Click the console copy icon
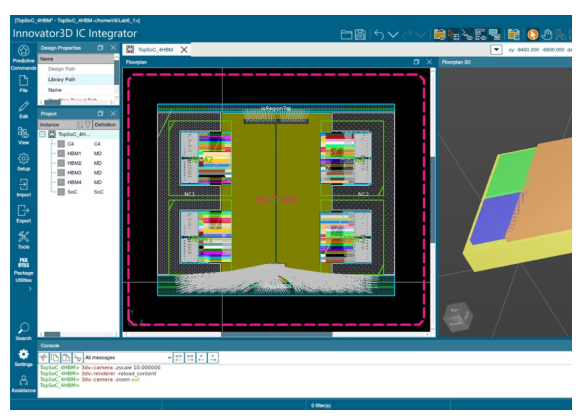This screenshot has height=420, width=587. (x=55, y=357)
